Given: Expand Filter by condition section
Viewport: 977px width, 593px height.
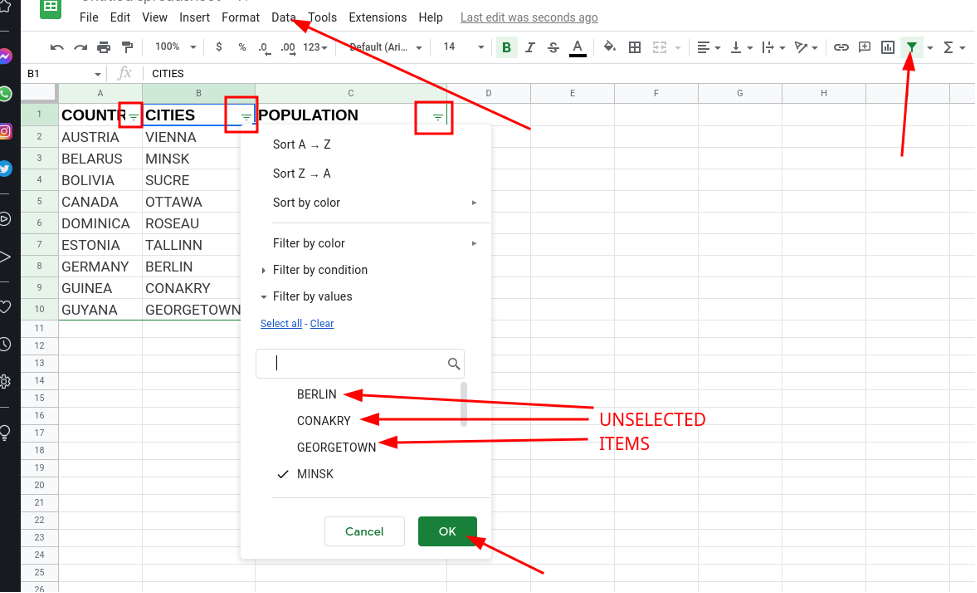Looking at the screenshot, I should (x=366, y=270).
